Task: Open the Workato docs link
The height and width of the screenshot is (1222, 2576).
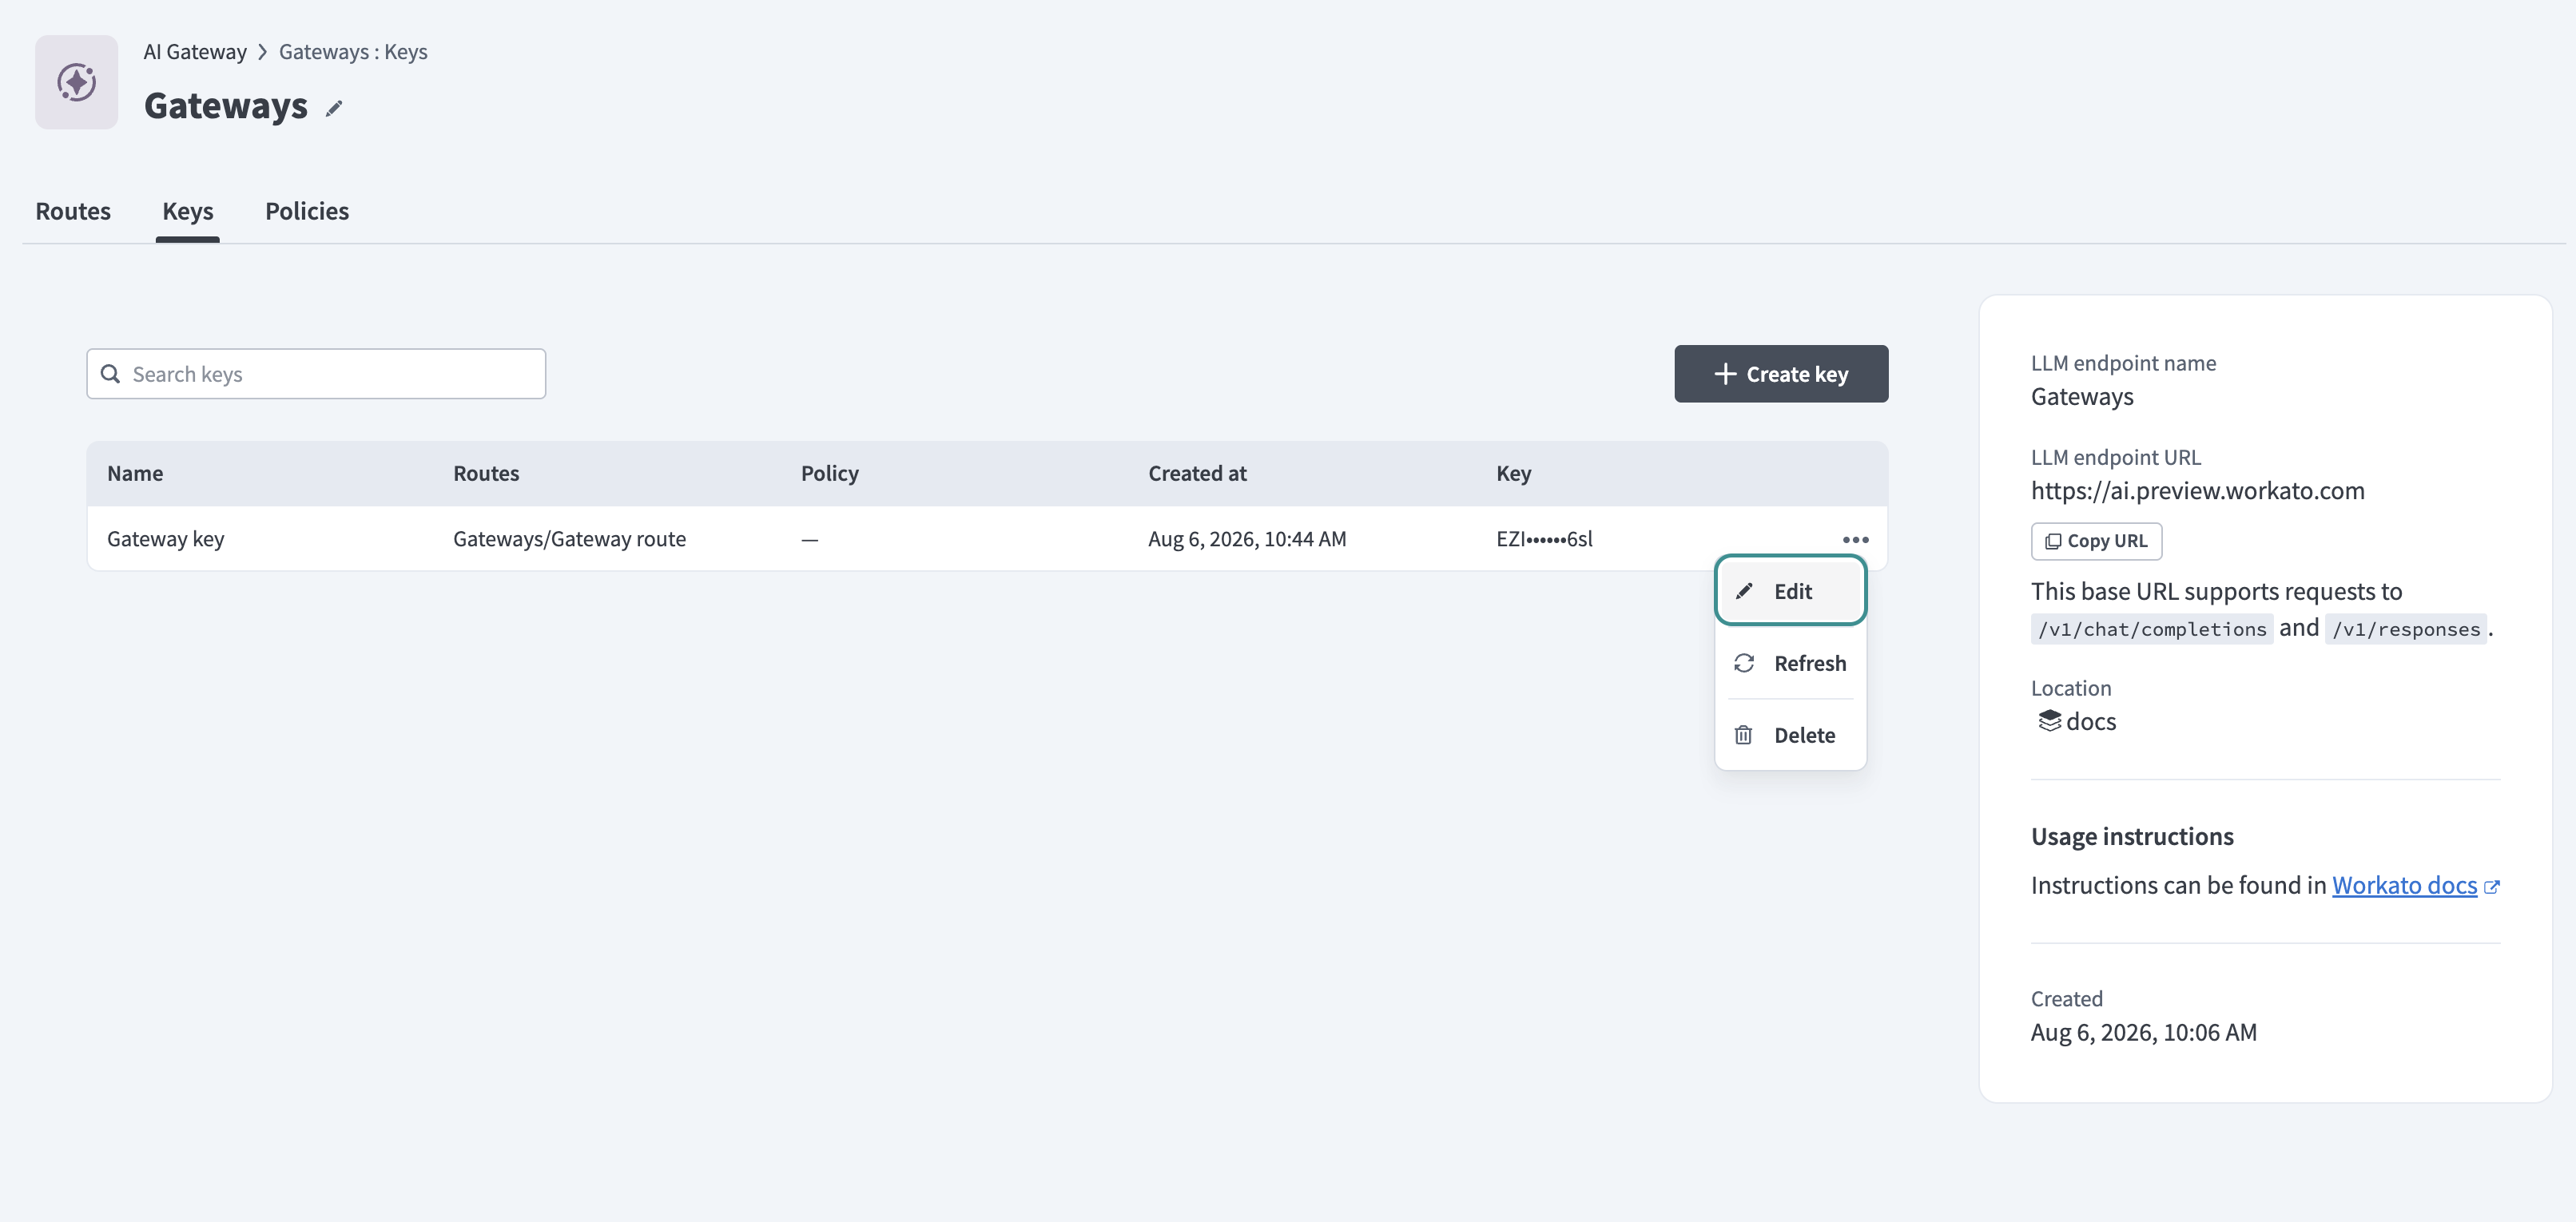Action: (2404, 885)
